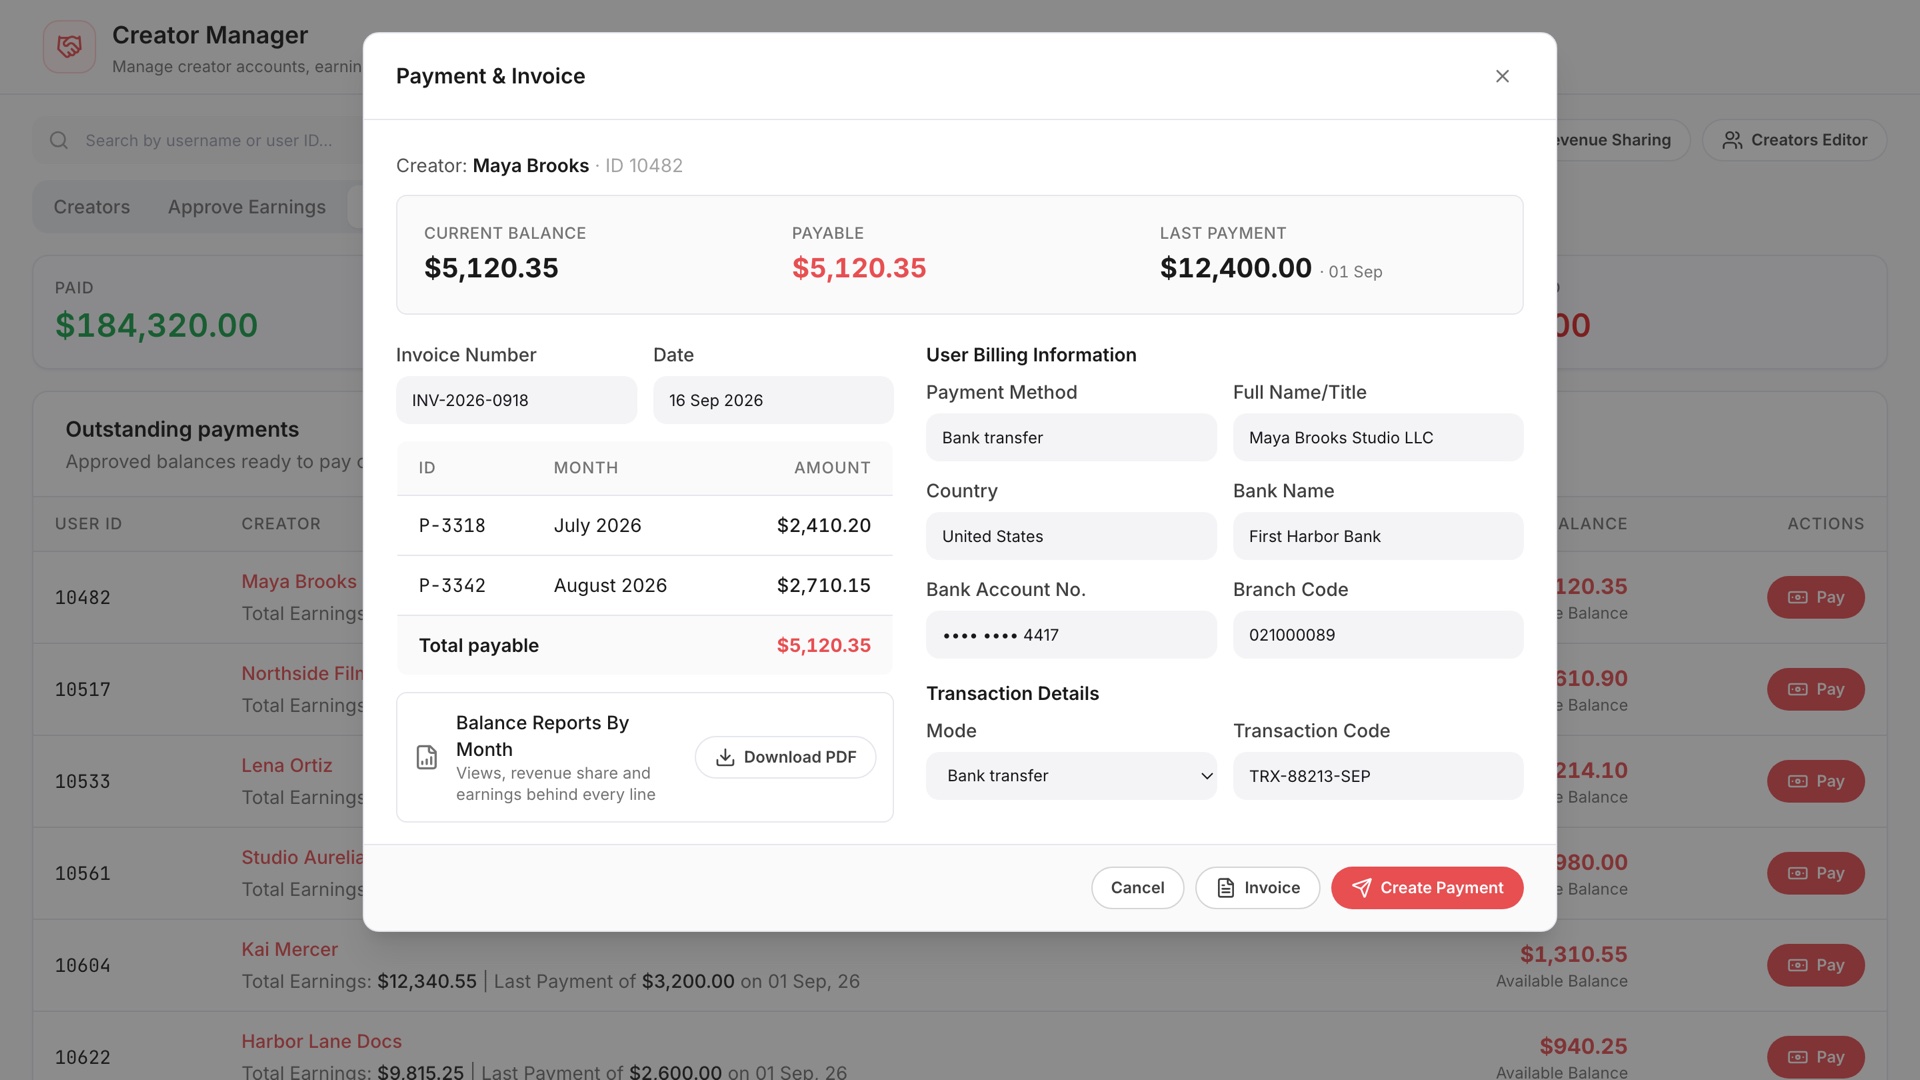Click the download icon in Download PDF

pos(725,757)
